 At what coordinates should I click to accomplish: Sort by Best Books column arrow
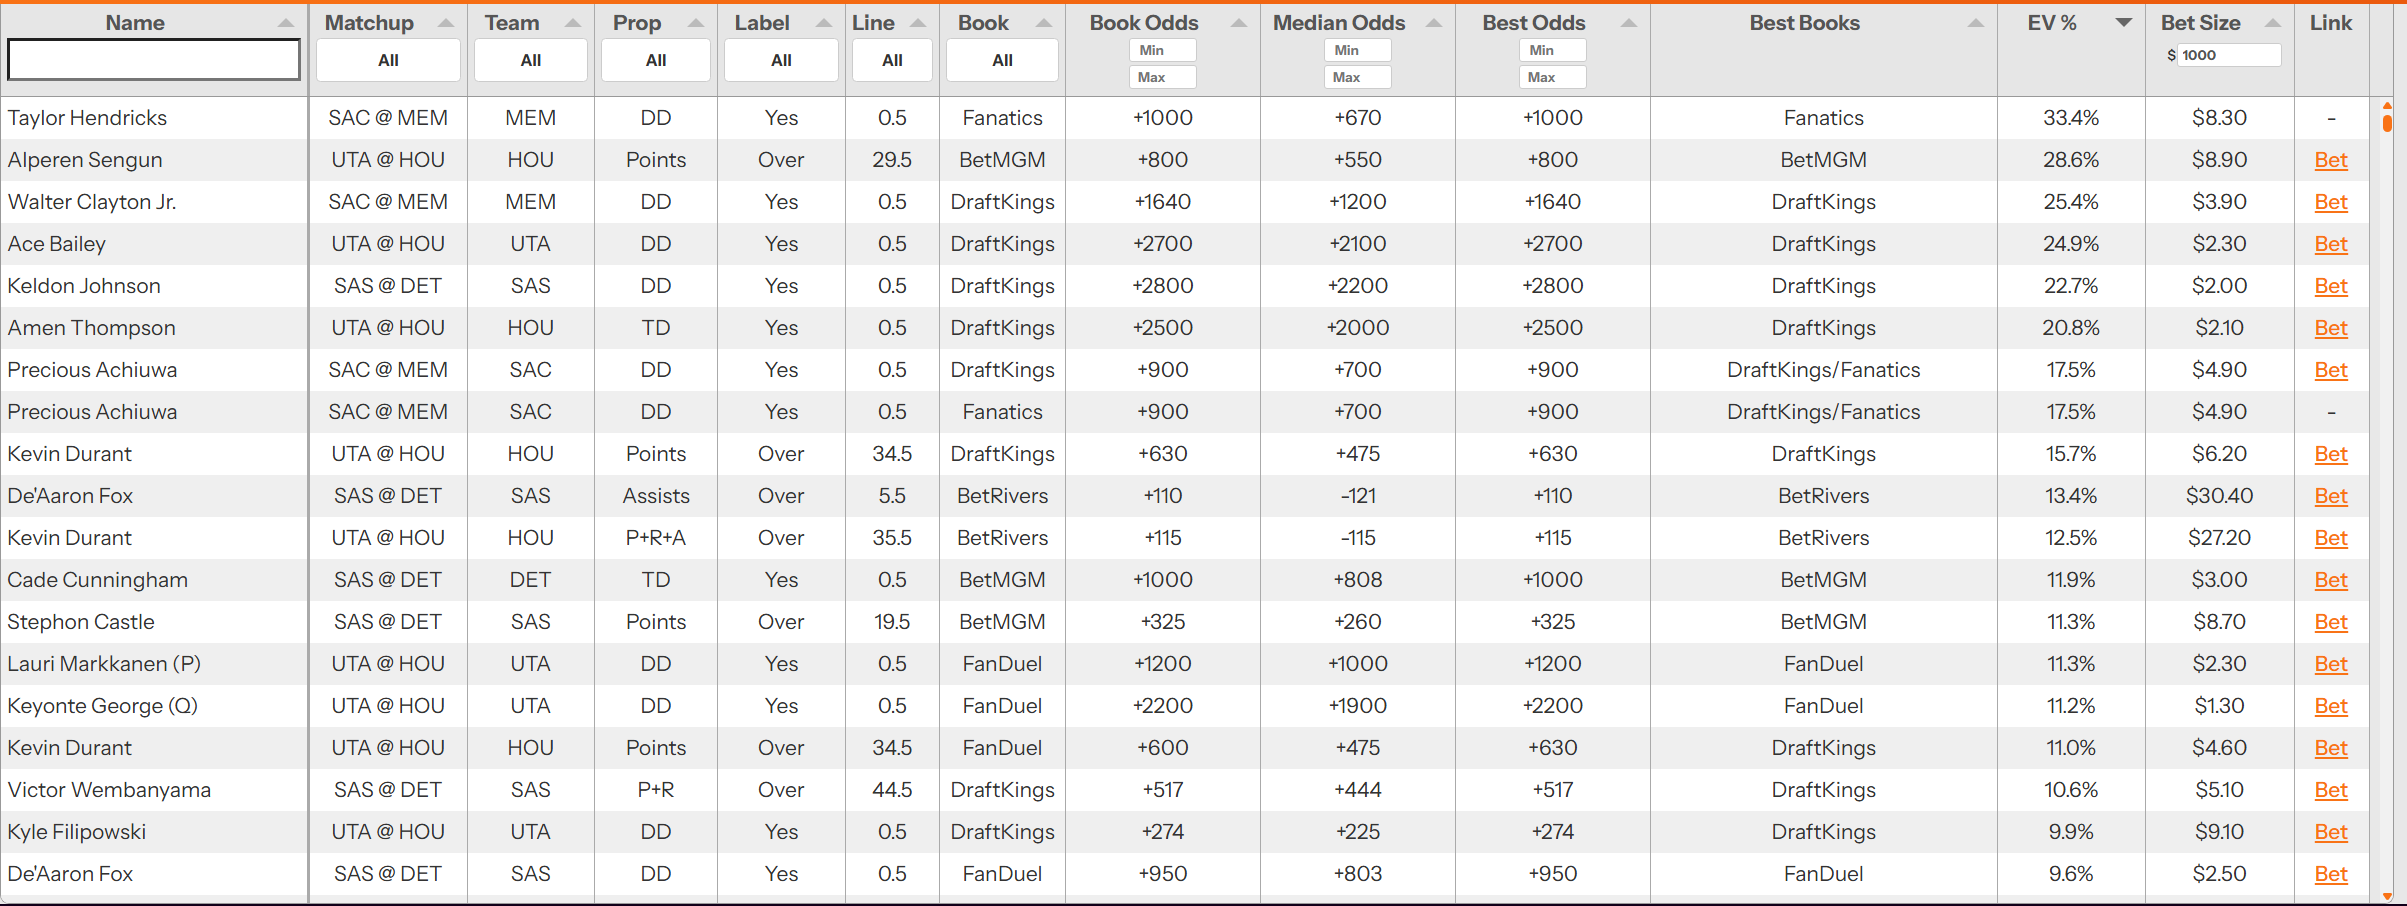(1976, 23)
